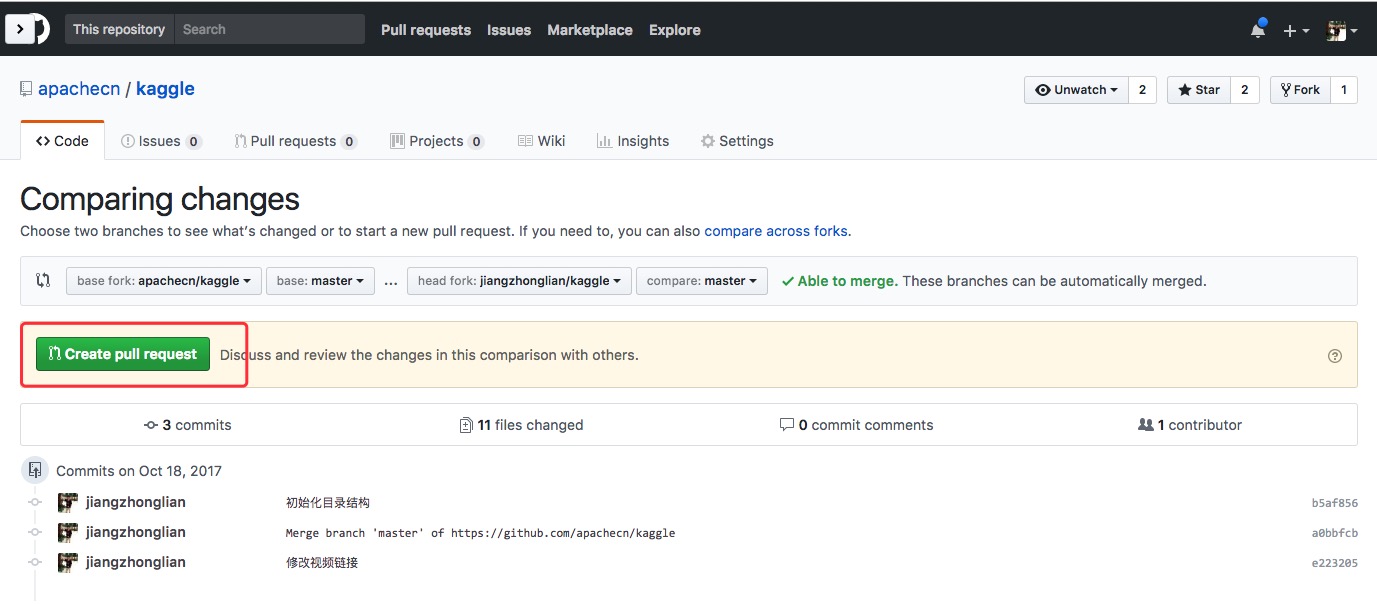Open commit hash b5af856
1377x604 pixels.
[1334, 503]
